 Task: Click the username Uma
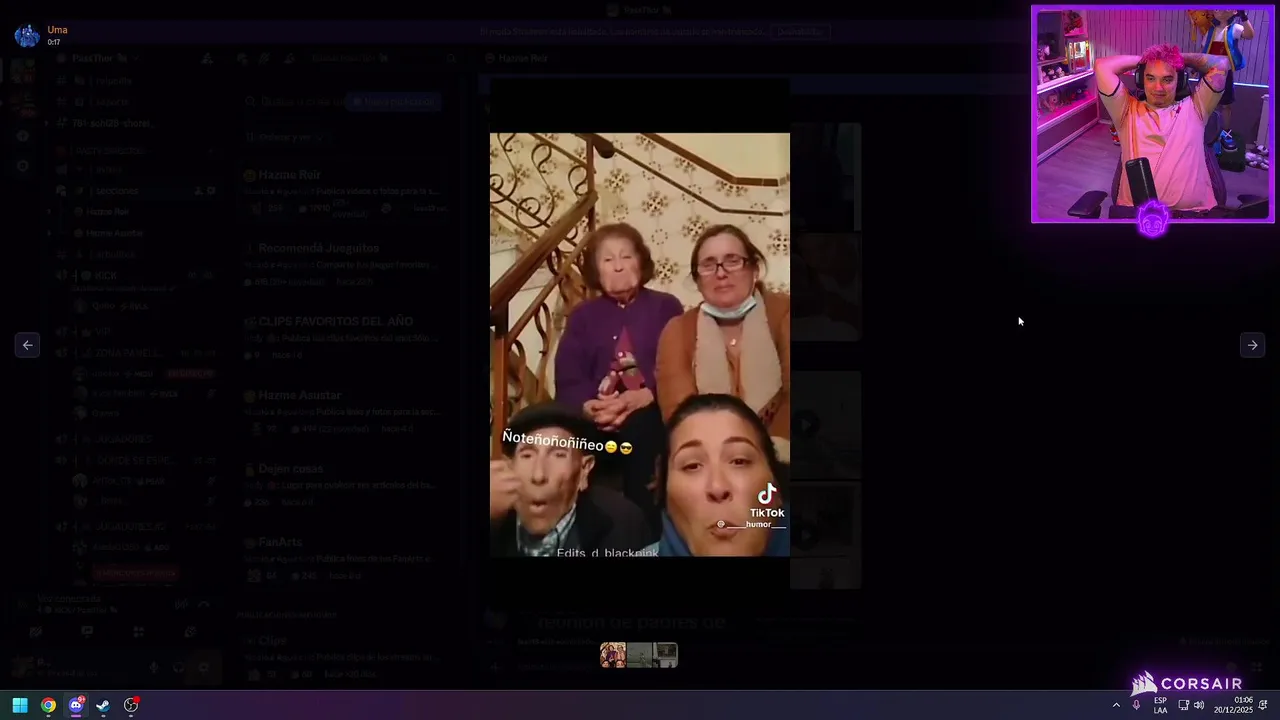pyautogui.click(x=57, y=30)
